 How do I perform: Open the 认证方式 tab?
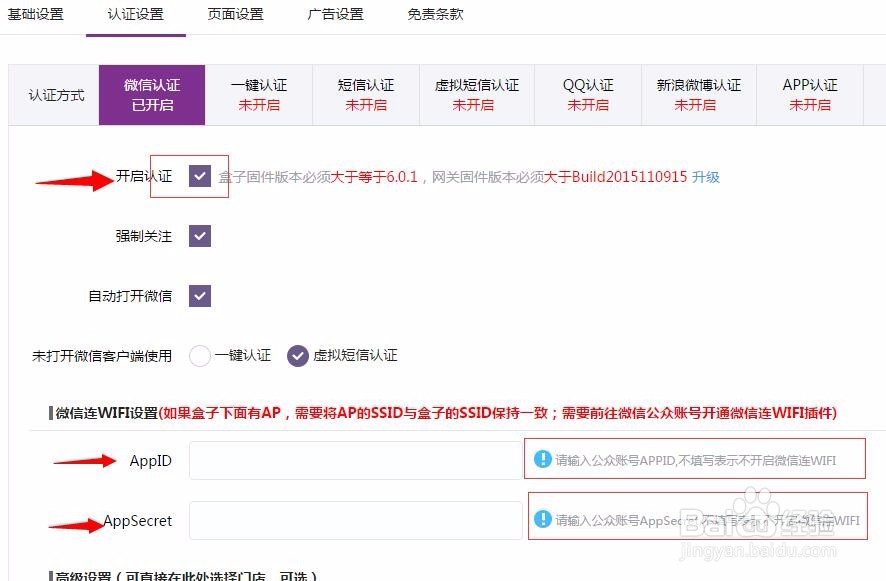[53, 94]
